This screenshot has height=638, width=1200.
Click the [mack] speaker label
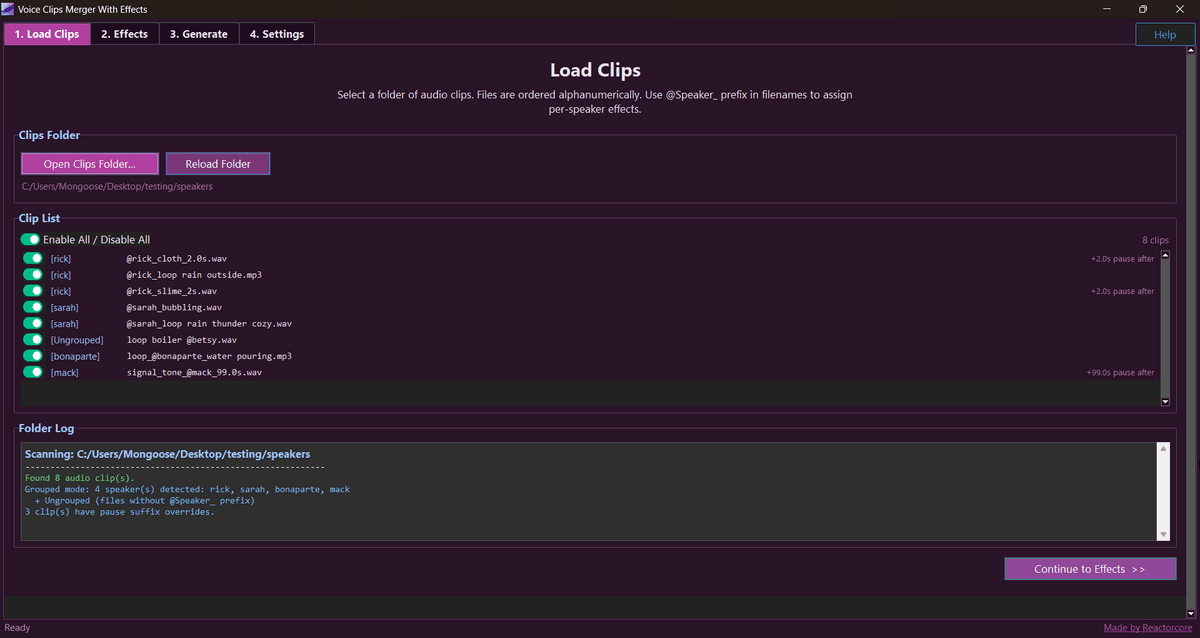[x=64, y=372]
